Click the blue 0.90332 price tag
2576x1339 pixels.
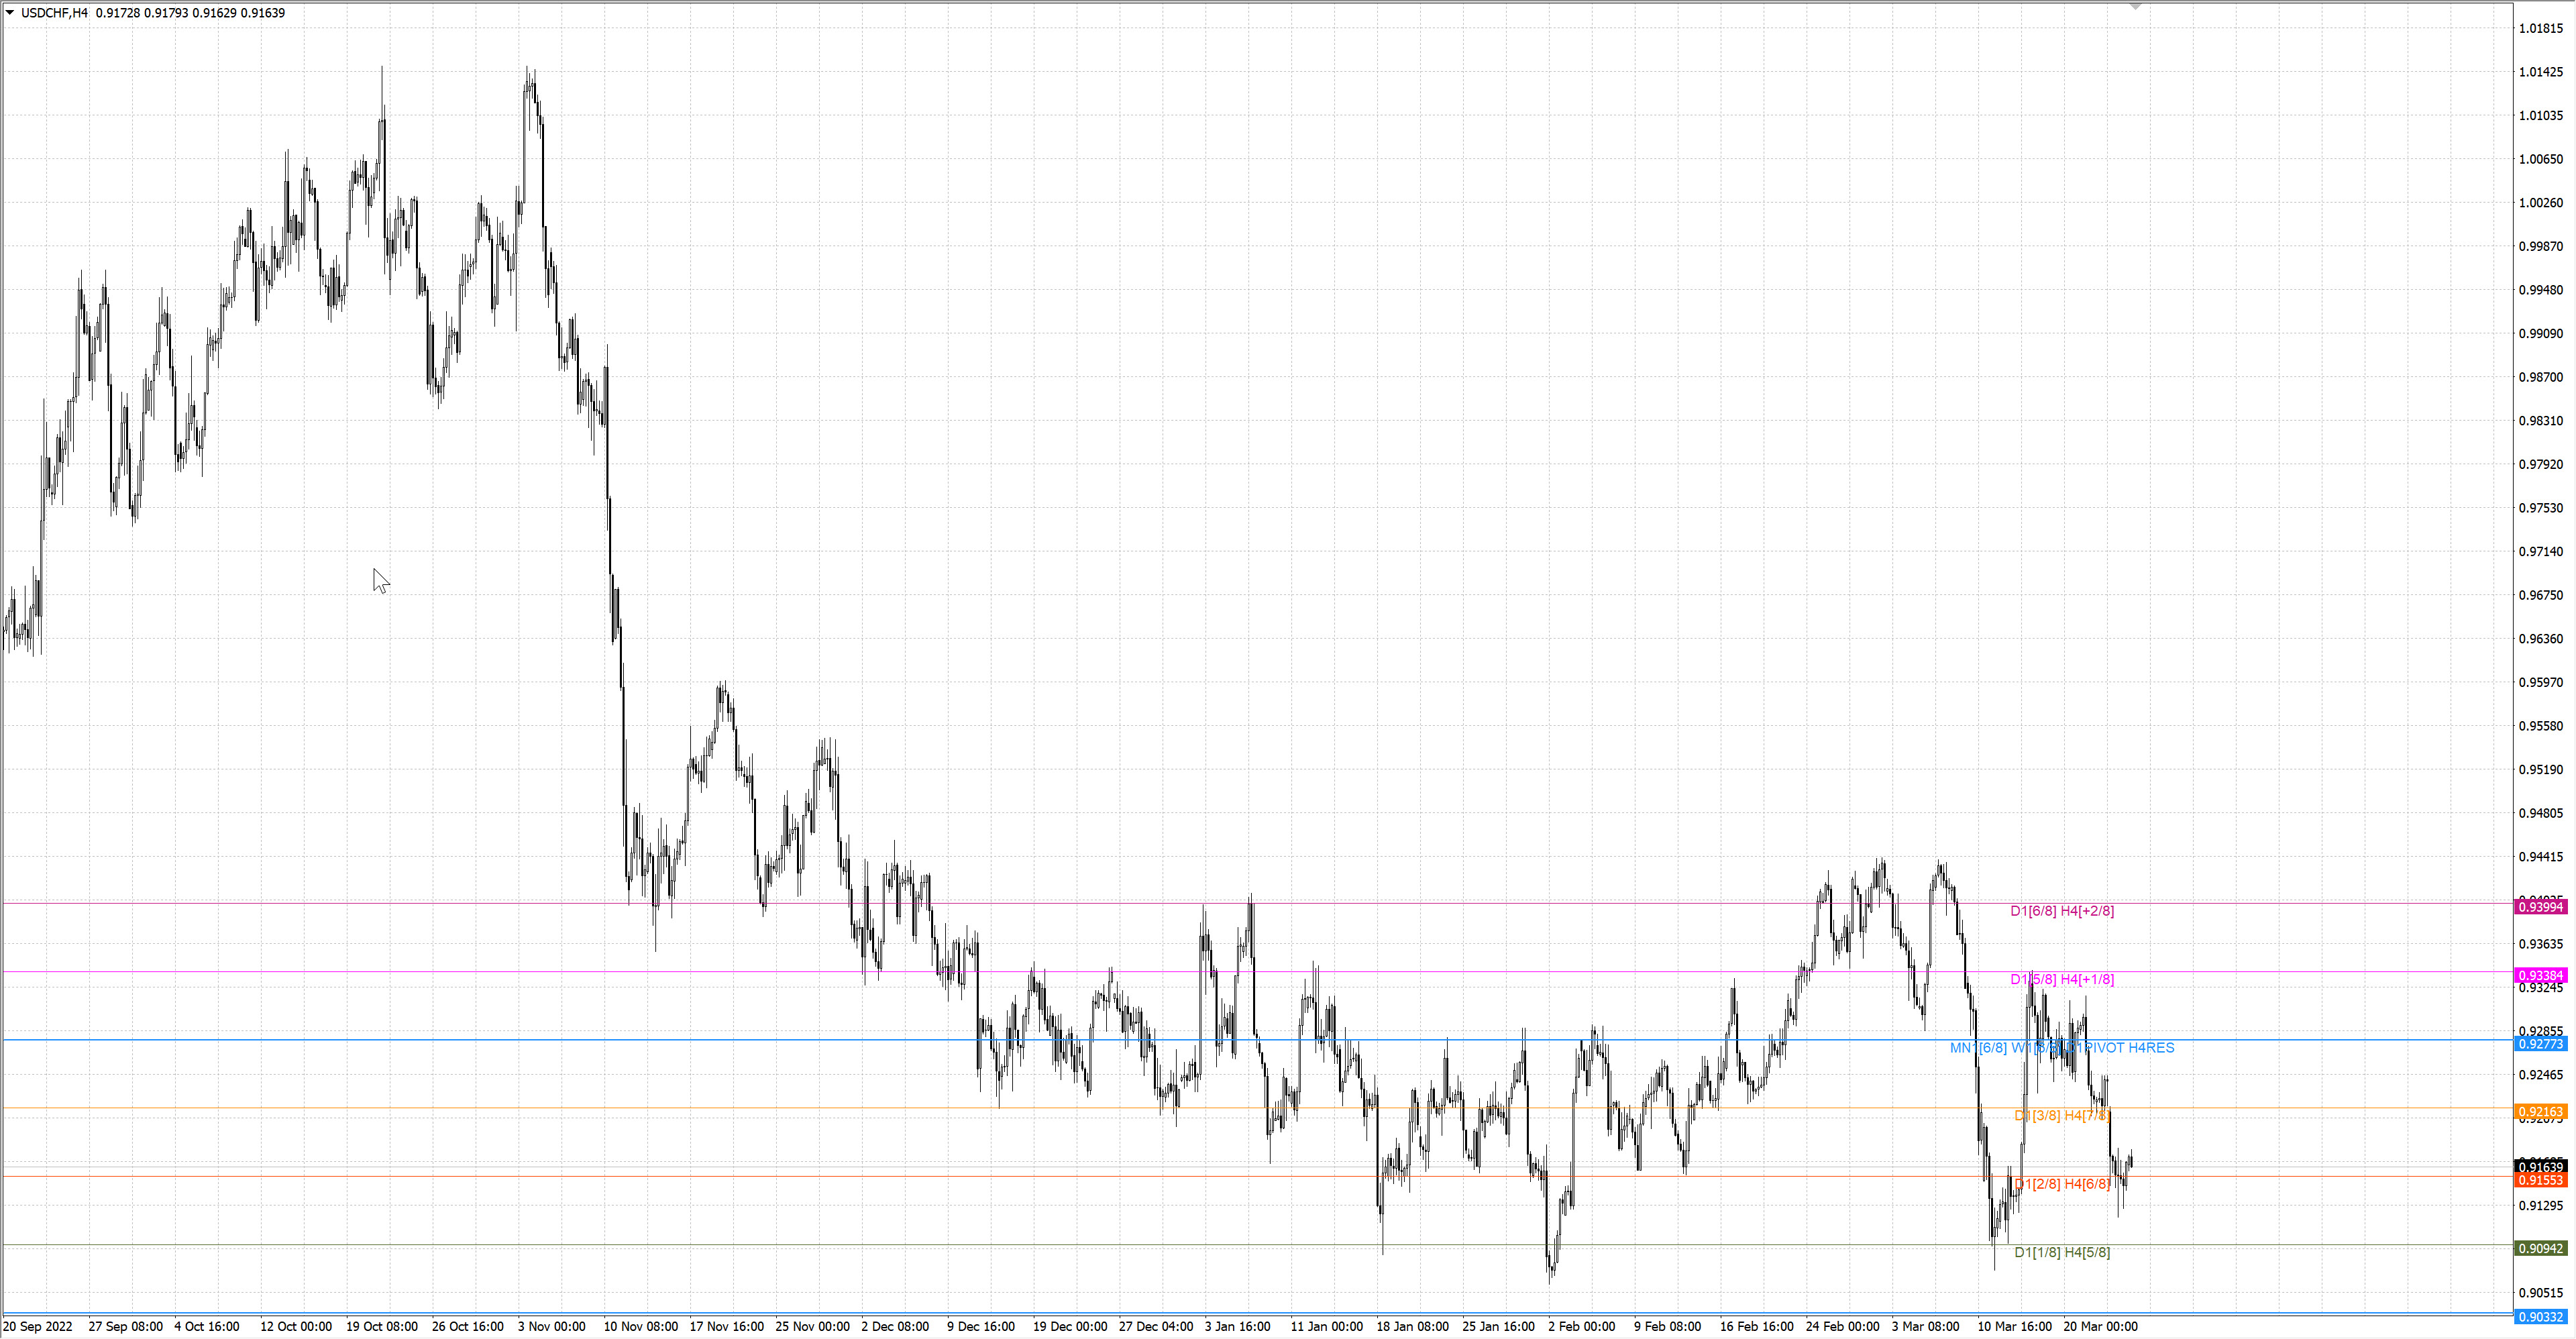point(2540,1317)
